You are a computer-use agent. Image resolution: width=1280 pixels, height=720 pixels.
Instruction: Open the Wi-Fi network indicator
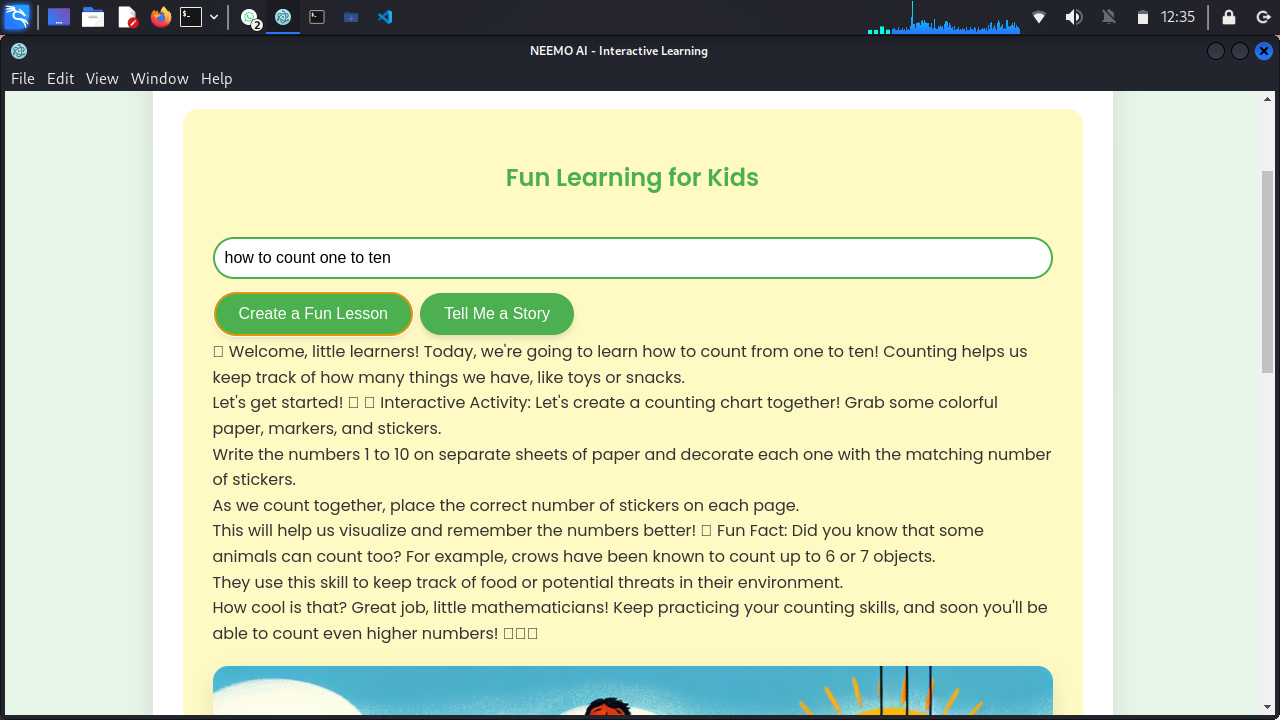pyautogui.click(x=1039, y=17)
